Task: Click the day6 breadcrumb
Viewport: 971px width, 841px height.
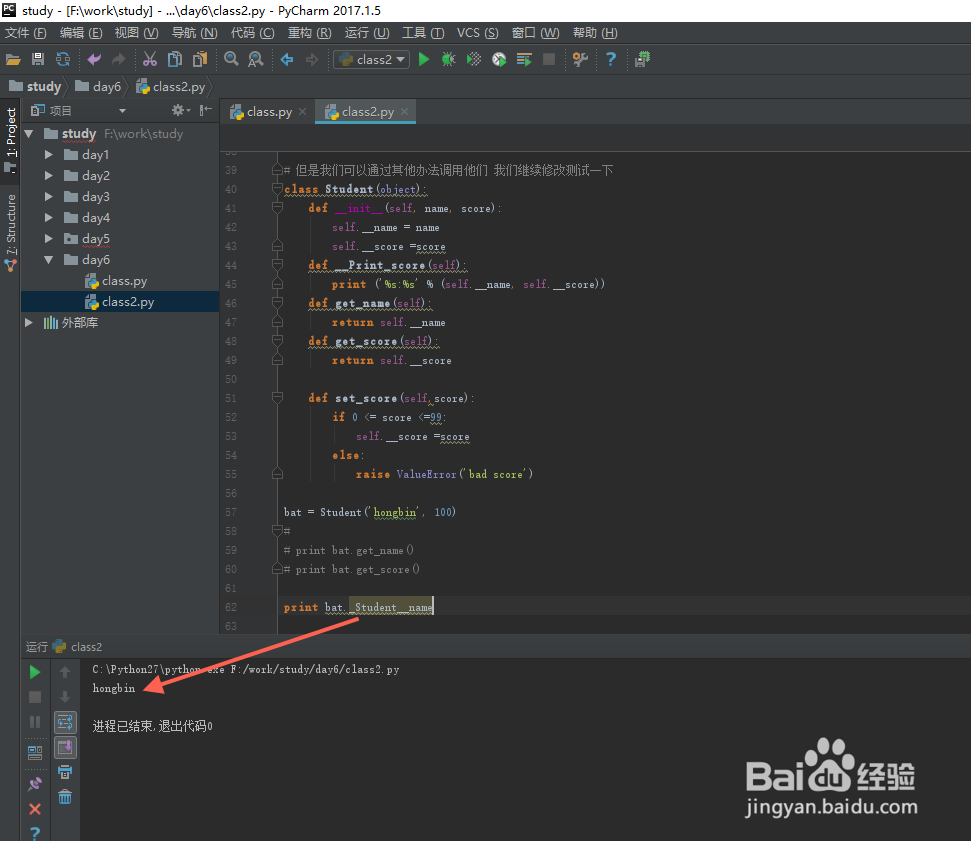Action: coord(98,87)
